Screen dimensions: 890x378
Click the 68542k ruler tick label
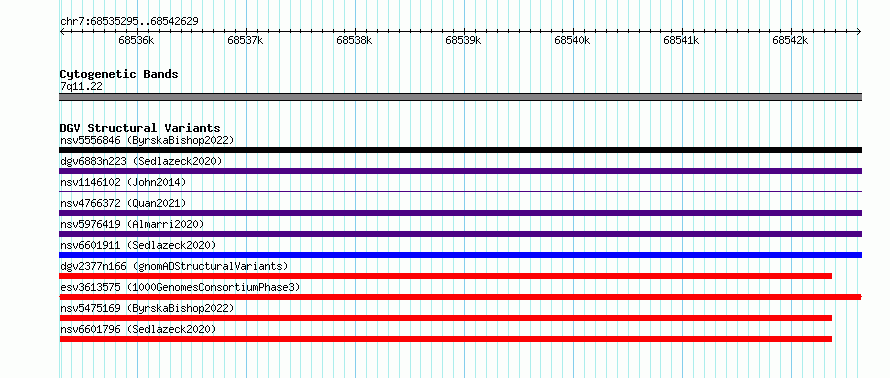(x=790, y=40)
